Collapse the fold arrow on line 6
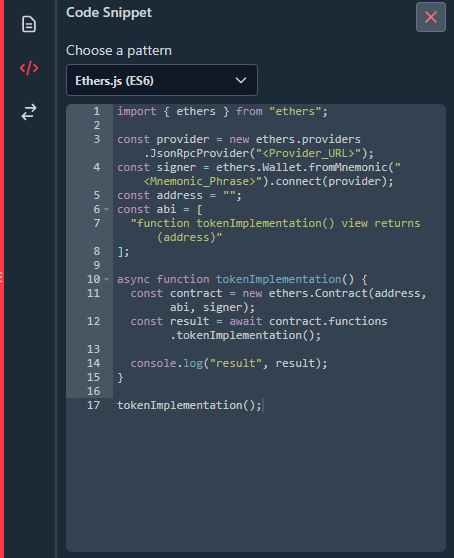 (x=106, y=210)
